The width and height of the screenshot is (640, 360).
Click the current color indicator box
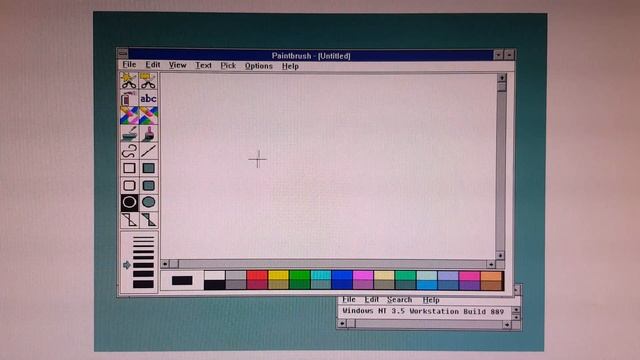[x=182, y=280]
